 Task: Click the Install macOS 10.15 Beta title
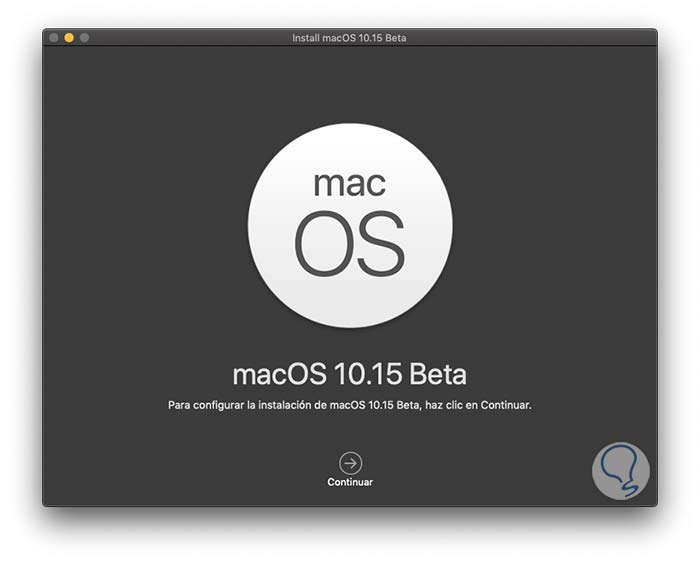[x=349, y=38]
